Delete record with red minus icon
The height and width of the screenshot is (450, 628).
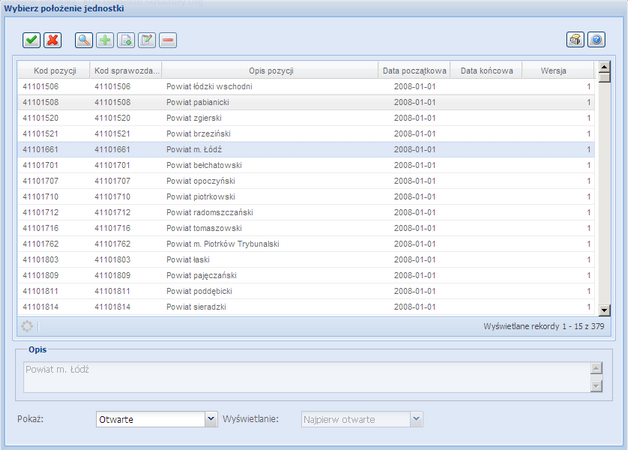click(x=167, y=40)
